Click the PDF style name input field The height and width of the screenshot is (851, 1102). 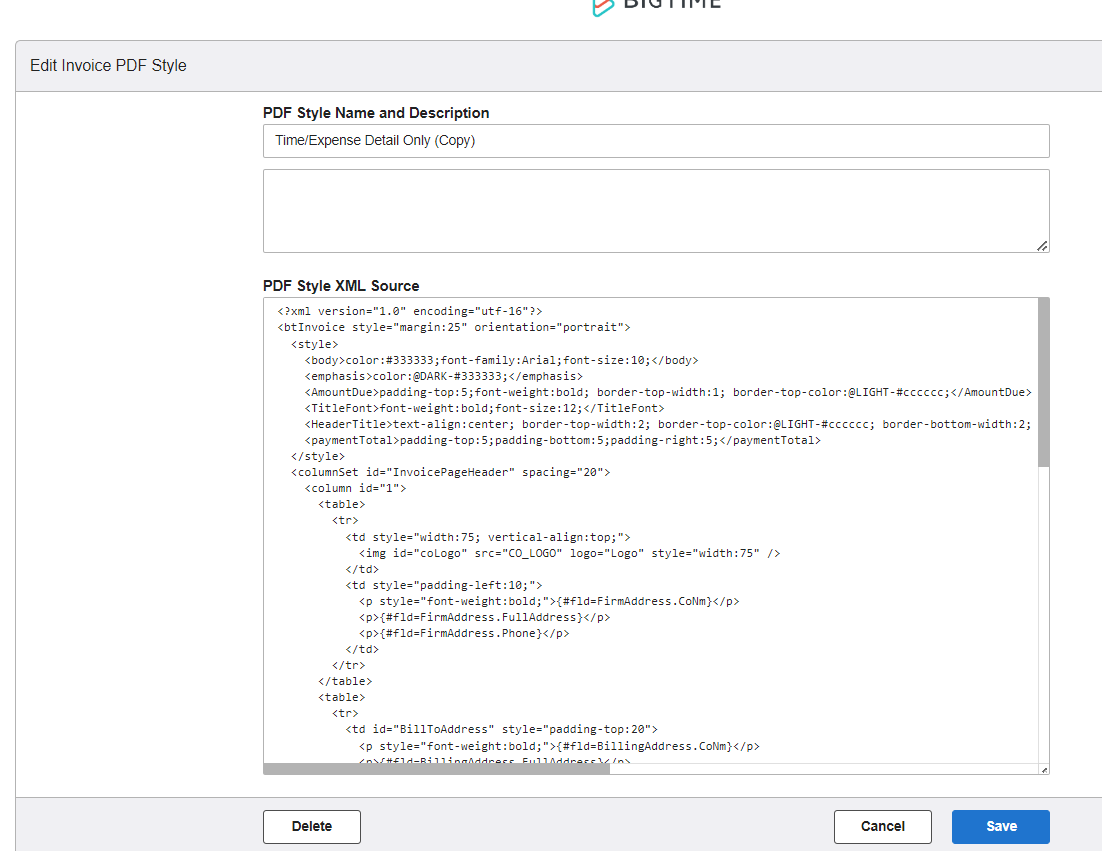[656, 141]
